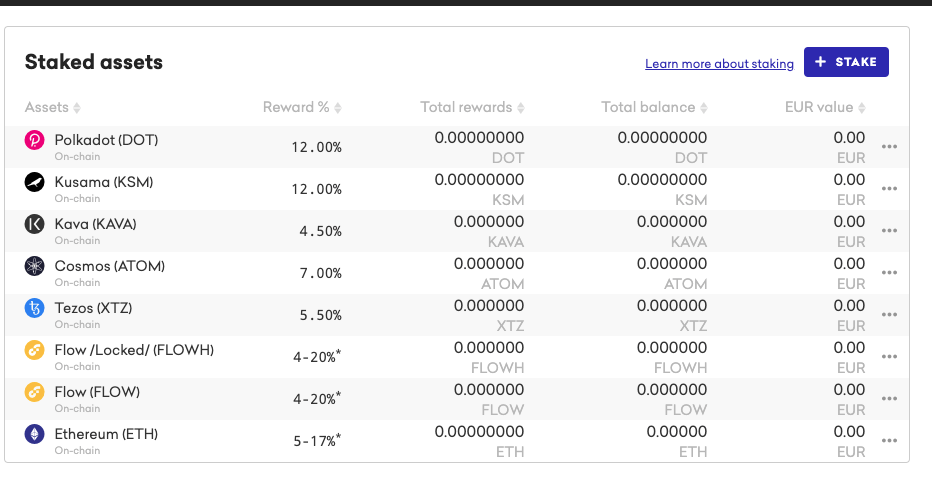Image resolution: width=932 pixels, height=481 pixels.
Task: Sort the table by Assets column
Action: (52, 107)
